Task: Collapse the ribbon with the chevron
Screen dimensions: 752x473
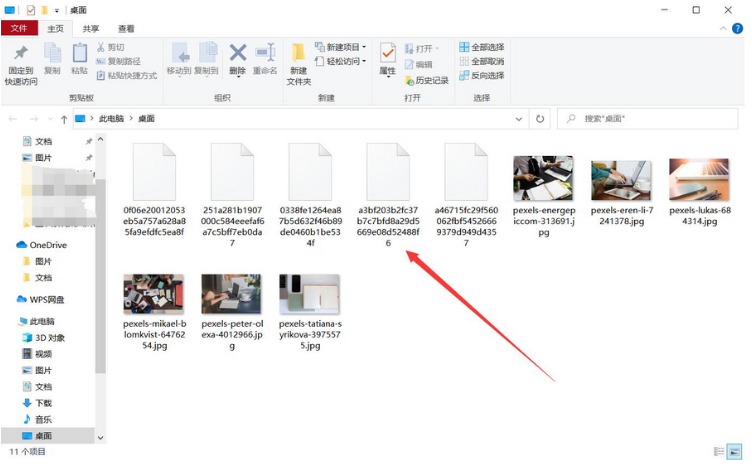Action: (723, 29)
